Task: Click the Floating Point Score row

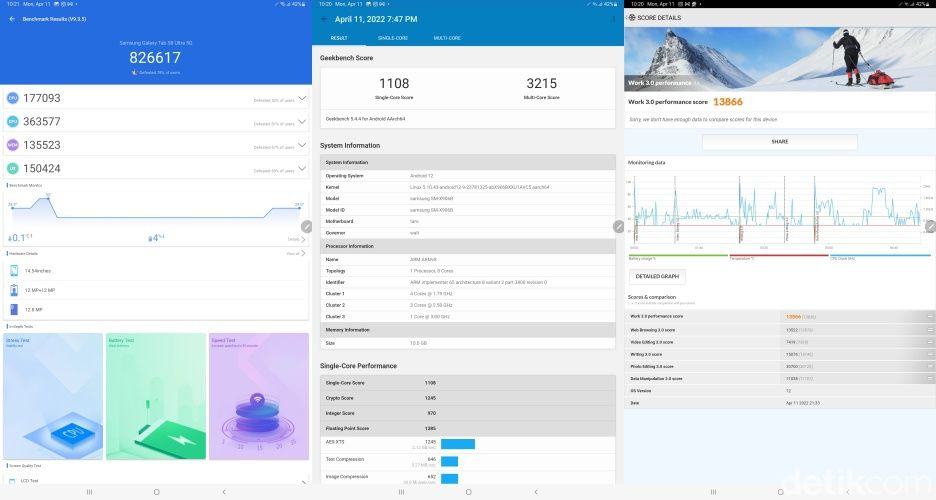Action: (468, 428)
